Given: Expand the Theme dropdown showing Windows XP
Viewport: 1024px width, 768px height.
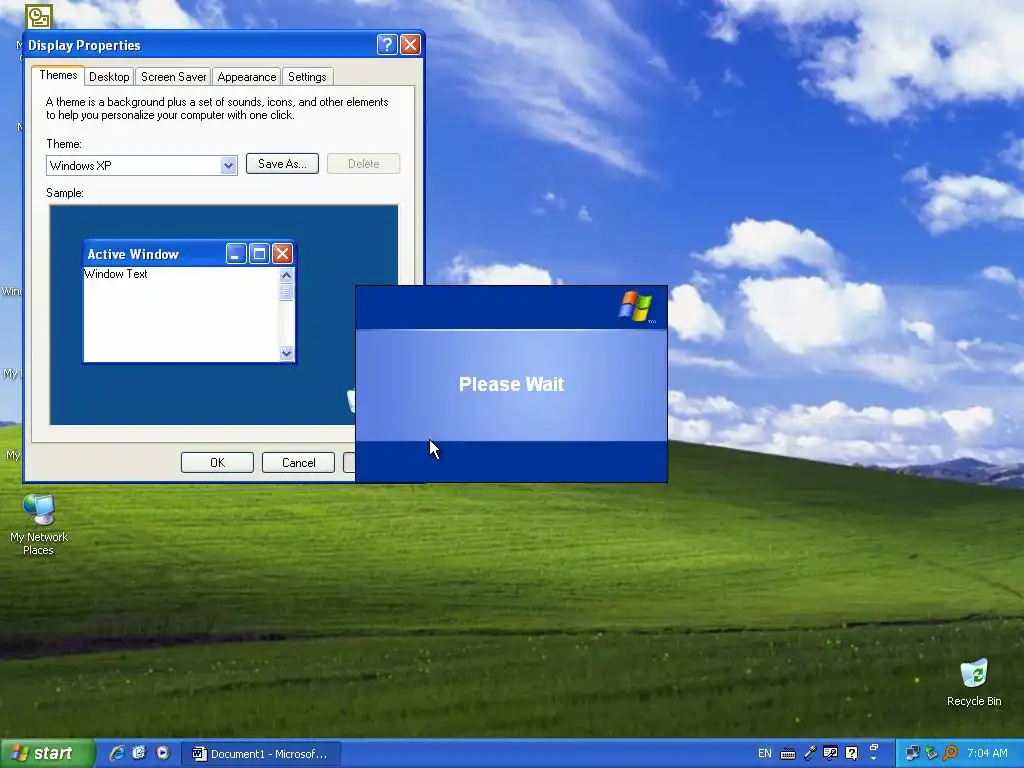Looking at the screenshot, I should (x=228, y=165).
